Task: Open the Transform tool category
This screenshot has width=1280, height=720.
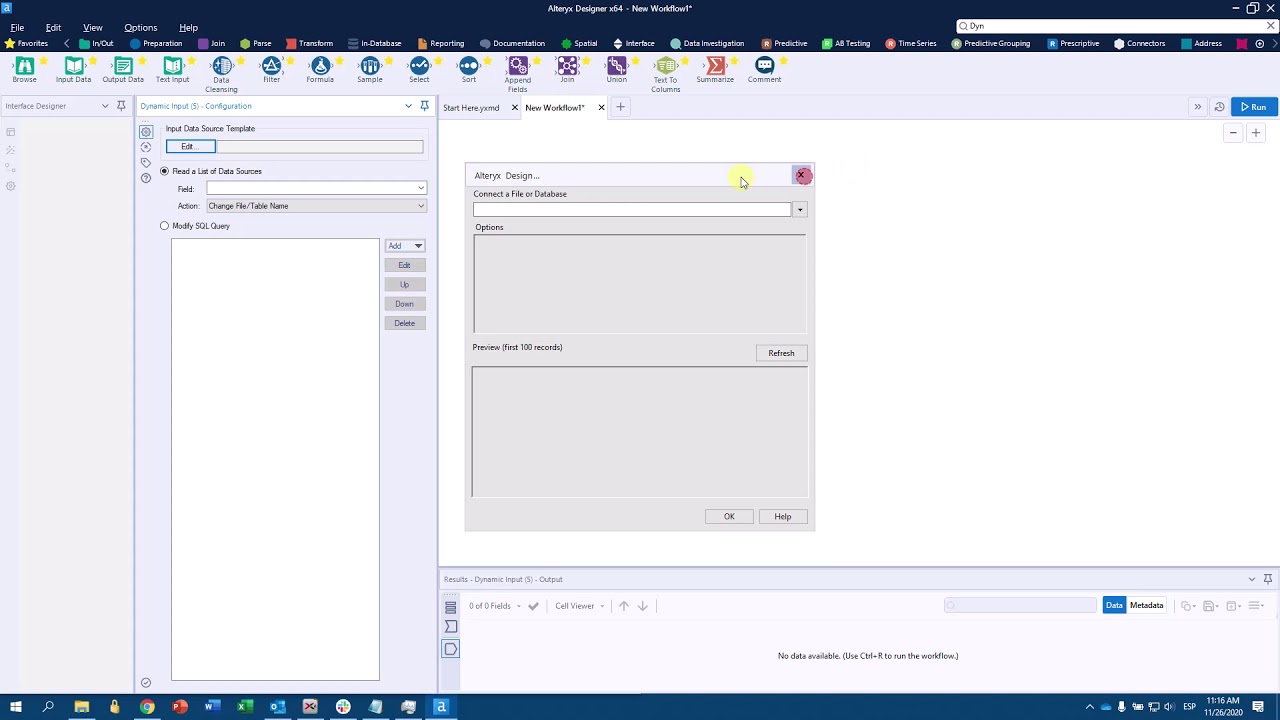Action: click(310, 43)
